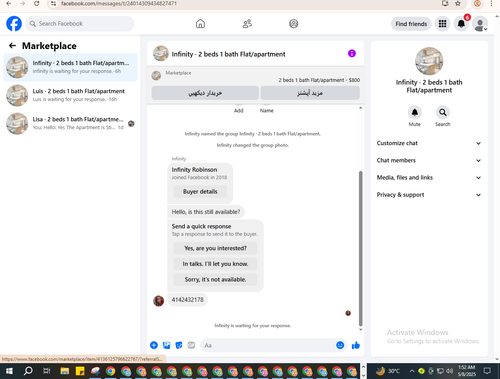Open Task View on taskbar
Screen dimensions: 500x379
47,371
